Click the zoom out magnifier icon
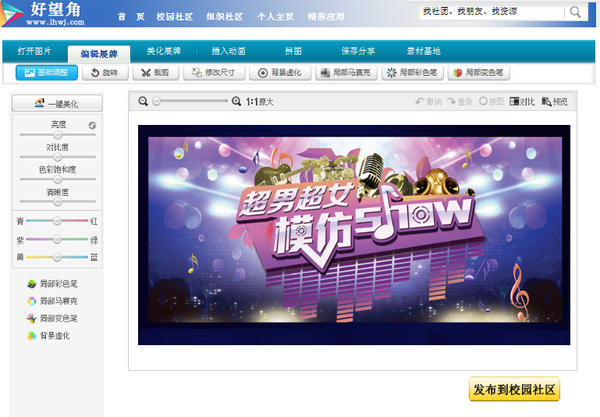600x417 pixels. 144,102
